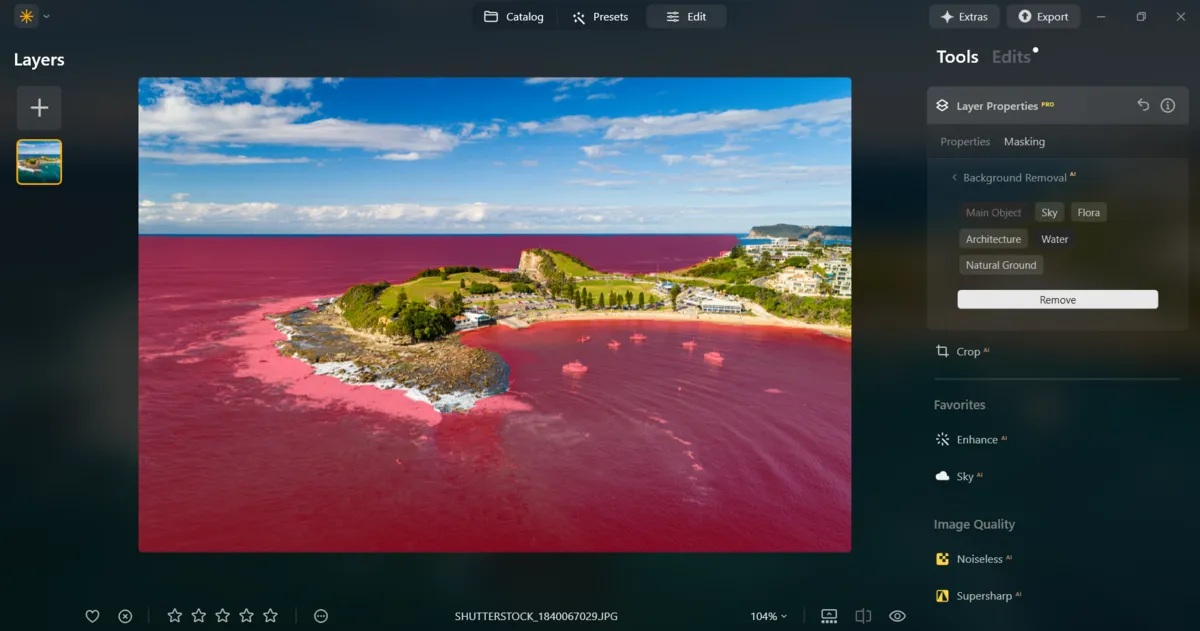Click the info icon in Layer Properties
This screenshot has height=631, width=1200.
(x=1168, y=105)
